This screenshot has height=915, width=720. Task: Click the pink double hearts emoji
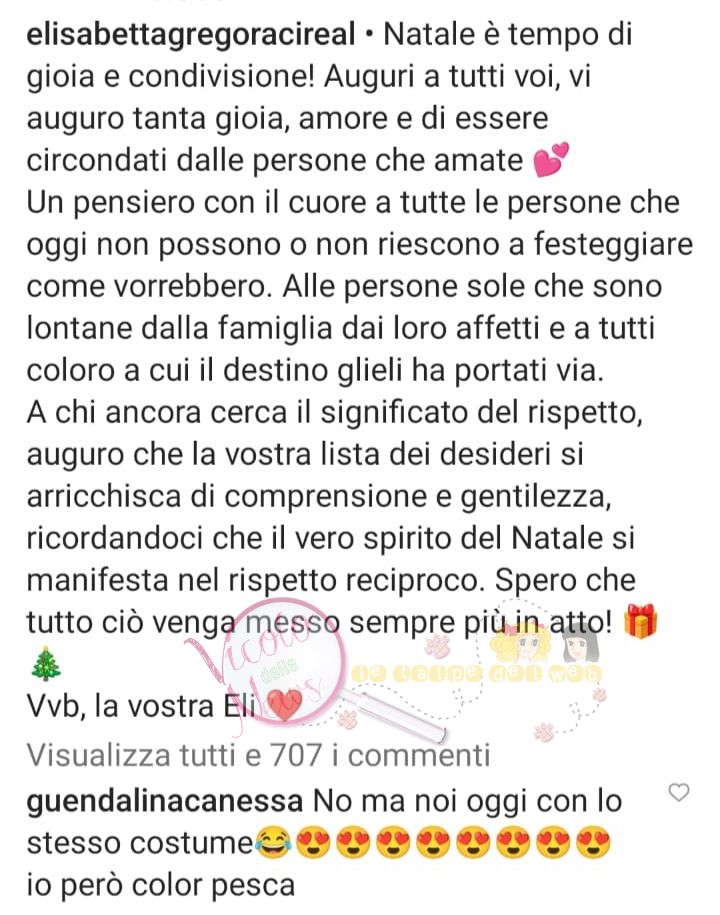pyautogui.click(x=551, y=159)
